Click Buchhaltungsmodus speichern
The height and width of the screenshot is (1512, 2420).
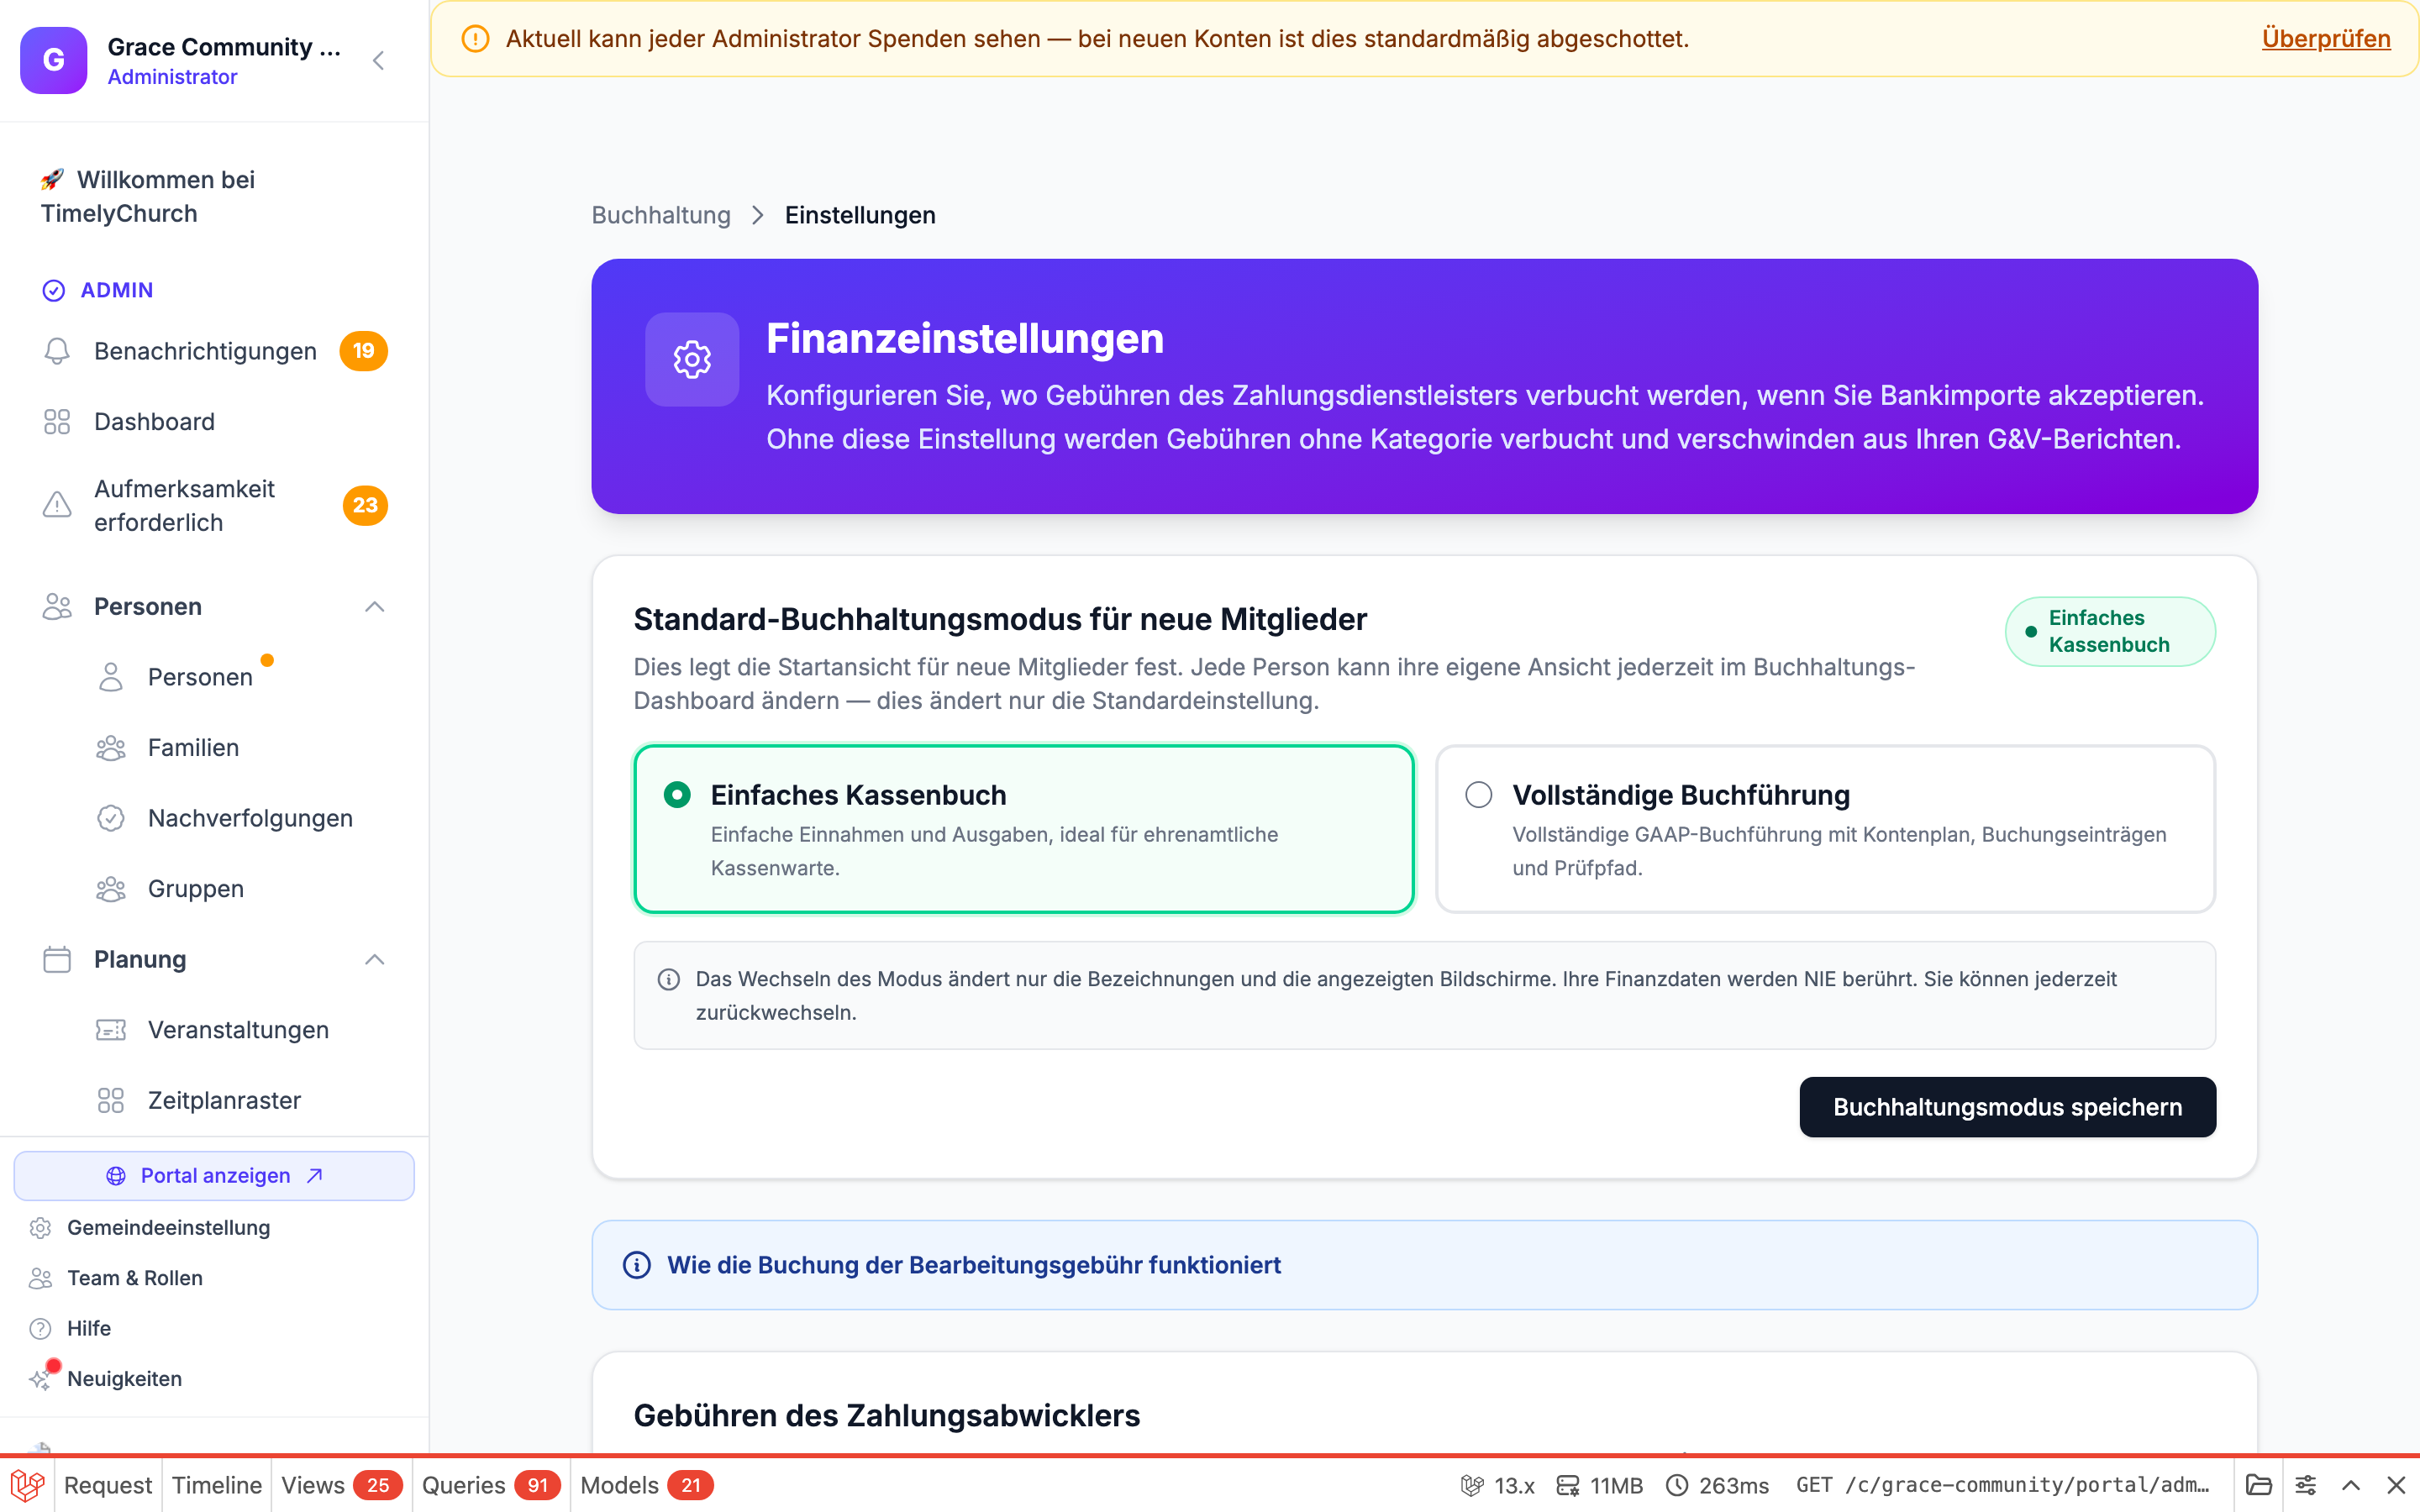[x=2007, y=1107]
